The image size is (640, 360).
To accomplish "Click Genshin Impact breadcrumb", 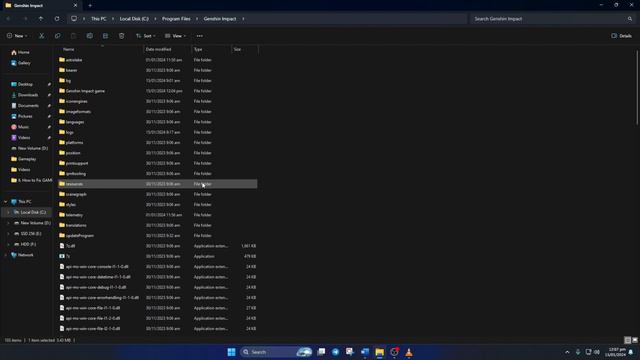I will pyautogui.click(x=220, y=19).
